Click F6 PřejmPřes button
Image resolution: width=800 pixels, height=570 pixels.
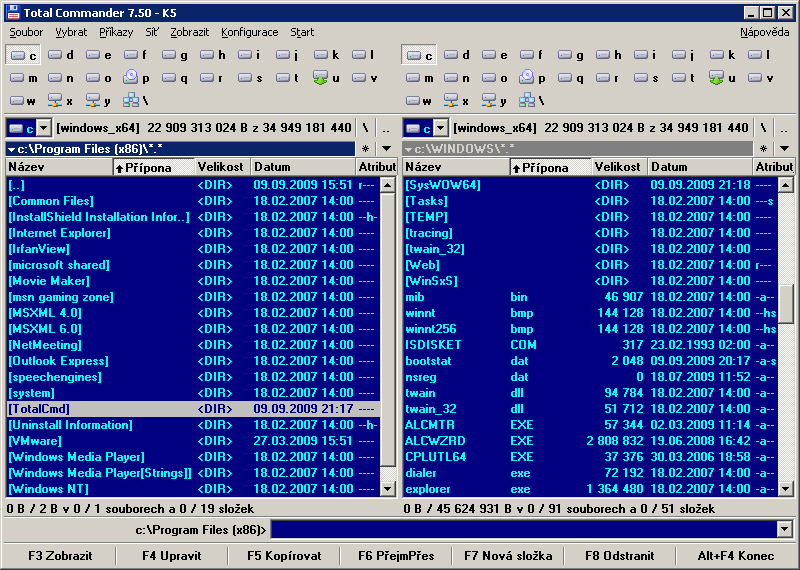point(396,556)
